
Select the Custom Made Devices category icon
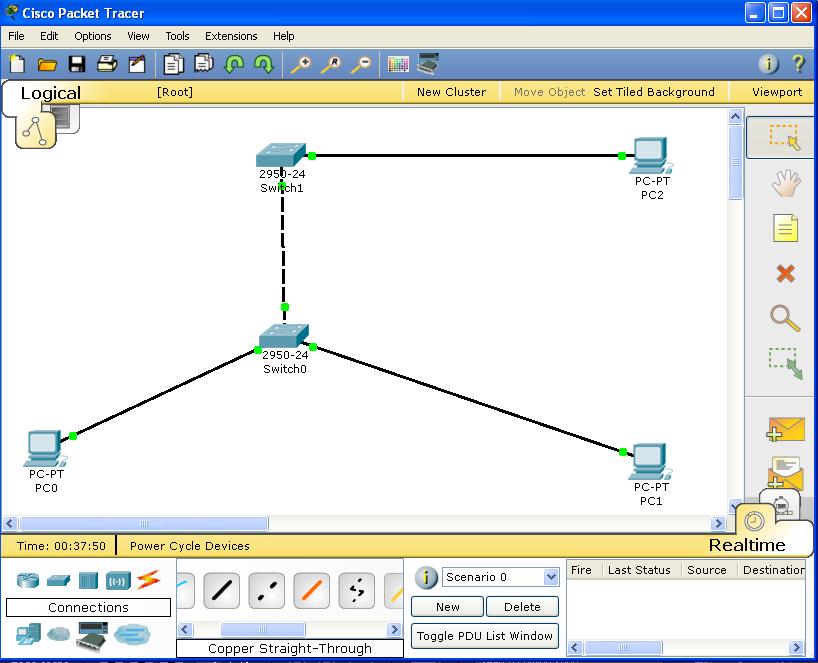coord(92,635)
